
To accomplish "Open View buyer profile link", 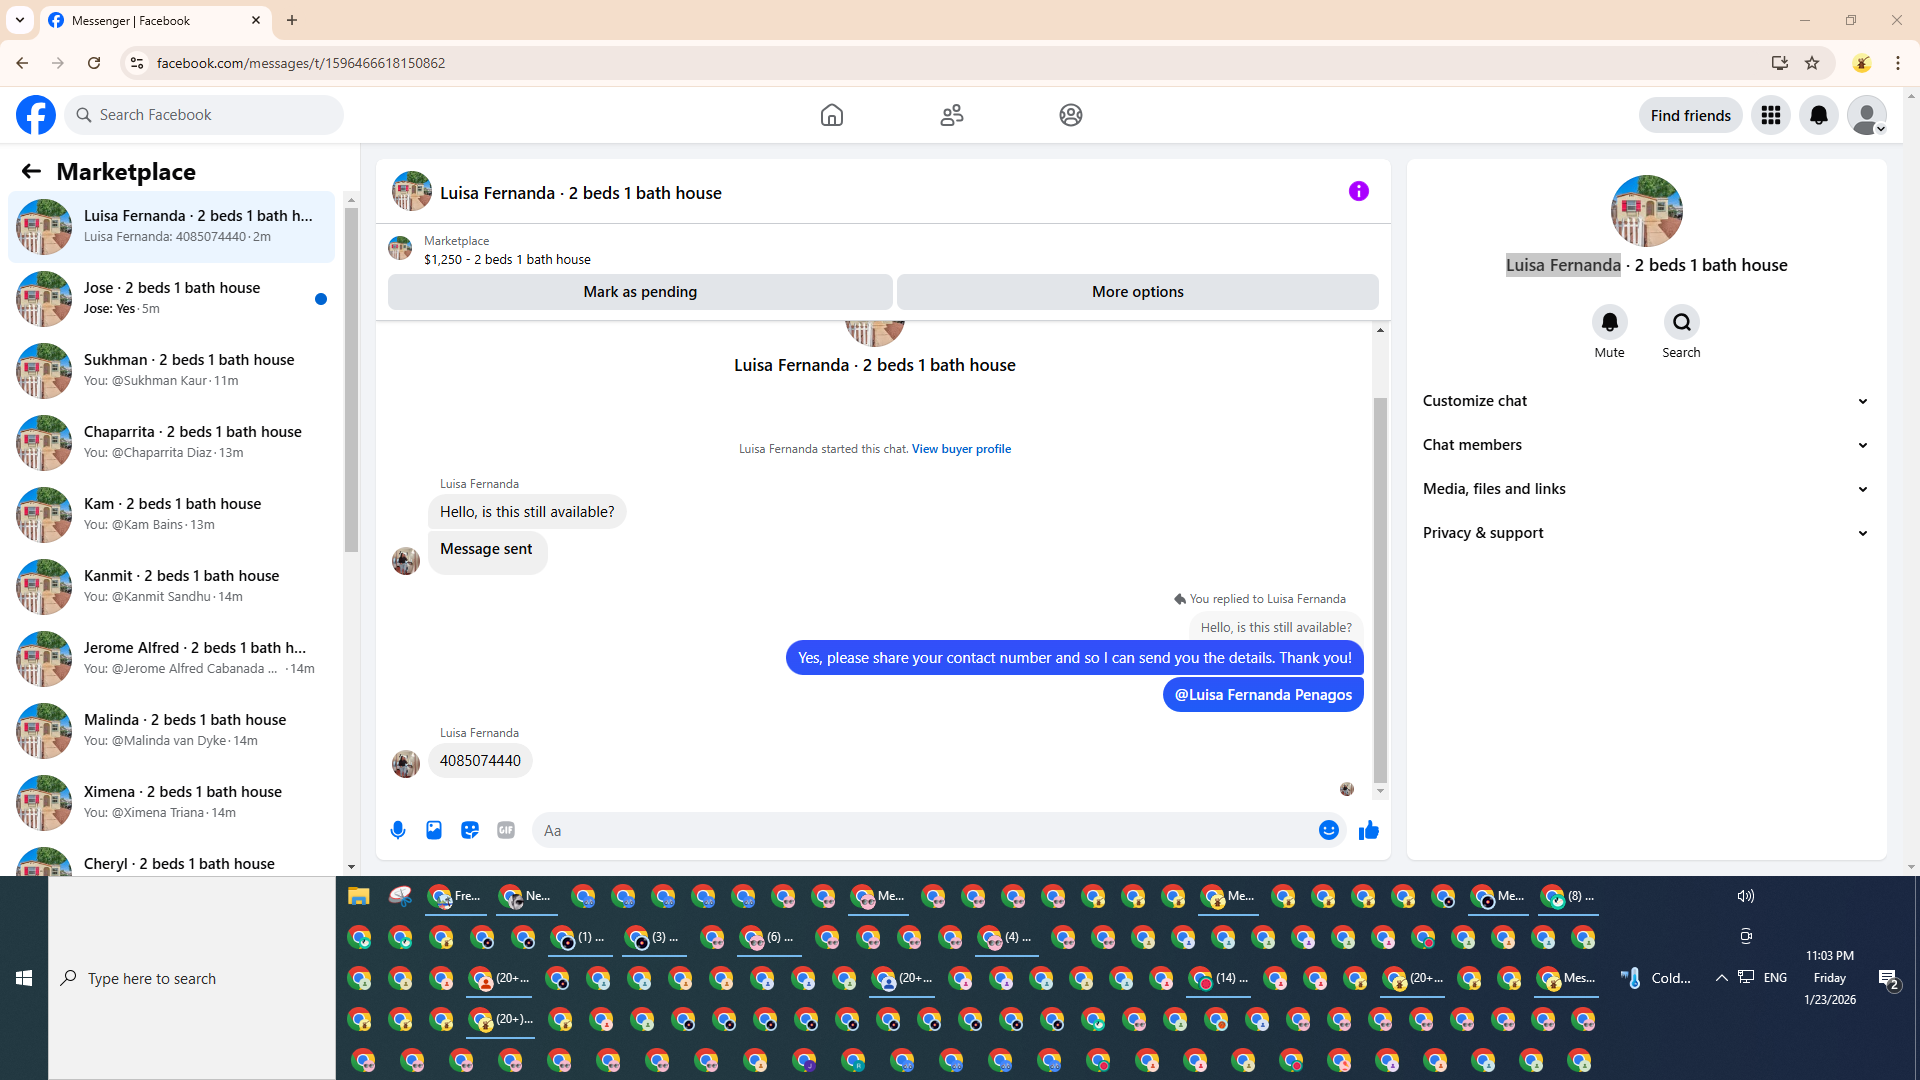I will 960,449.
